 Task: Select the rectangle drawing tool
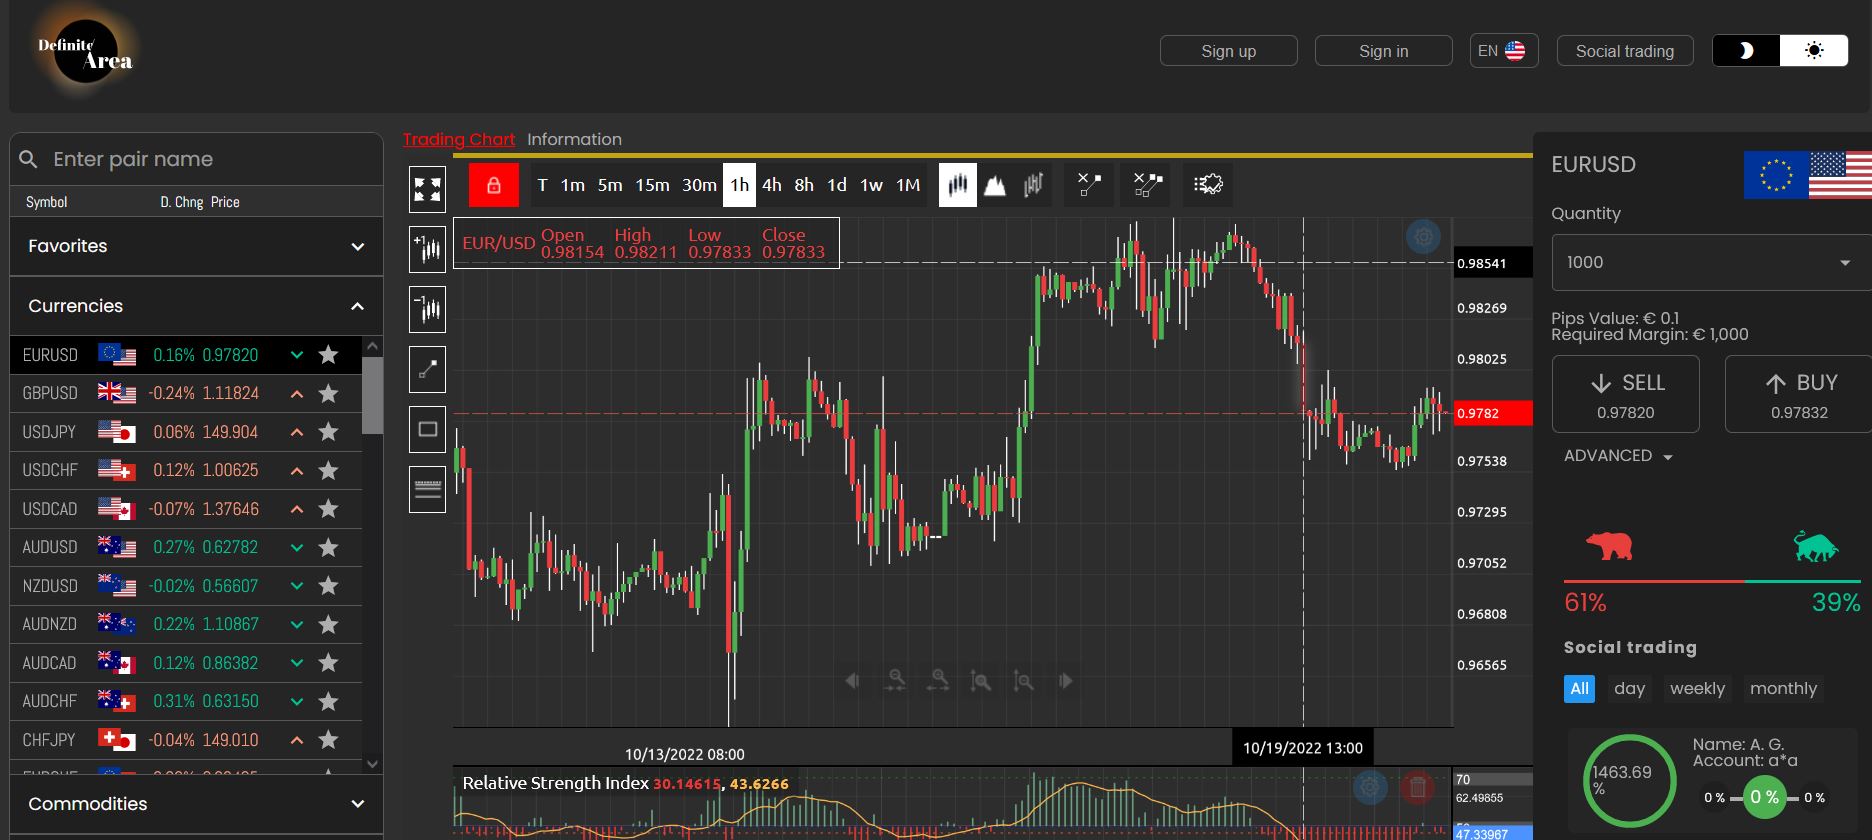click(427, 430)
